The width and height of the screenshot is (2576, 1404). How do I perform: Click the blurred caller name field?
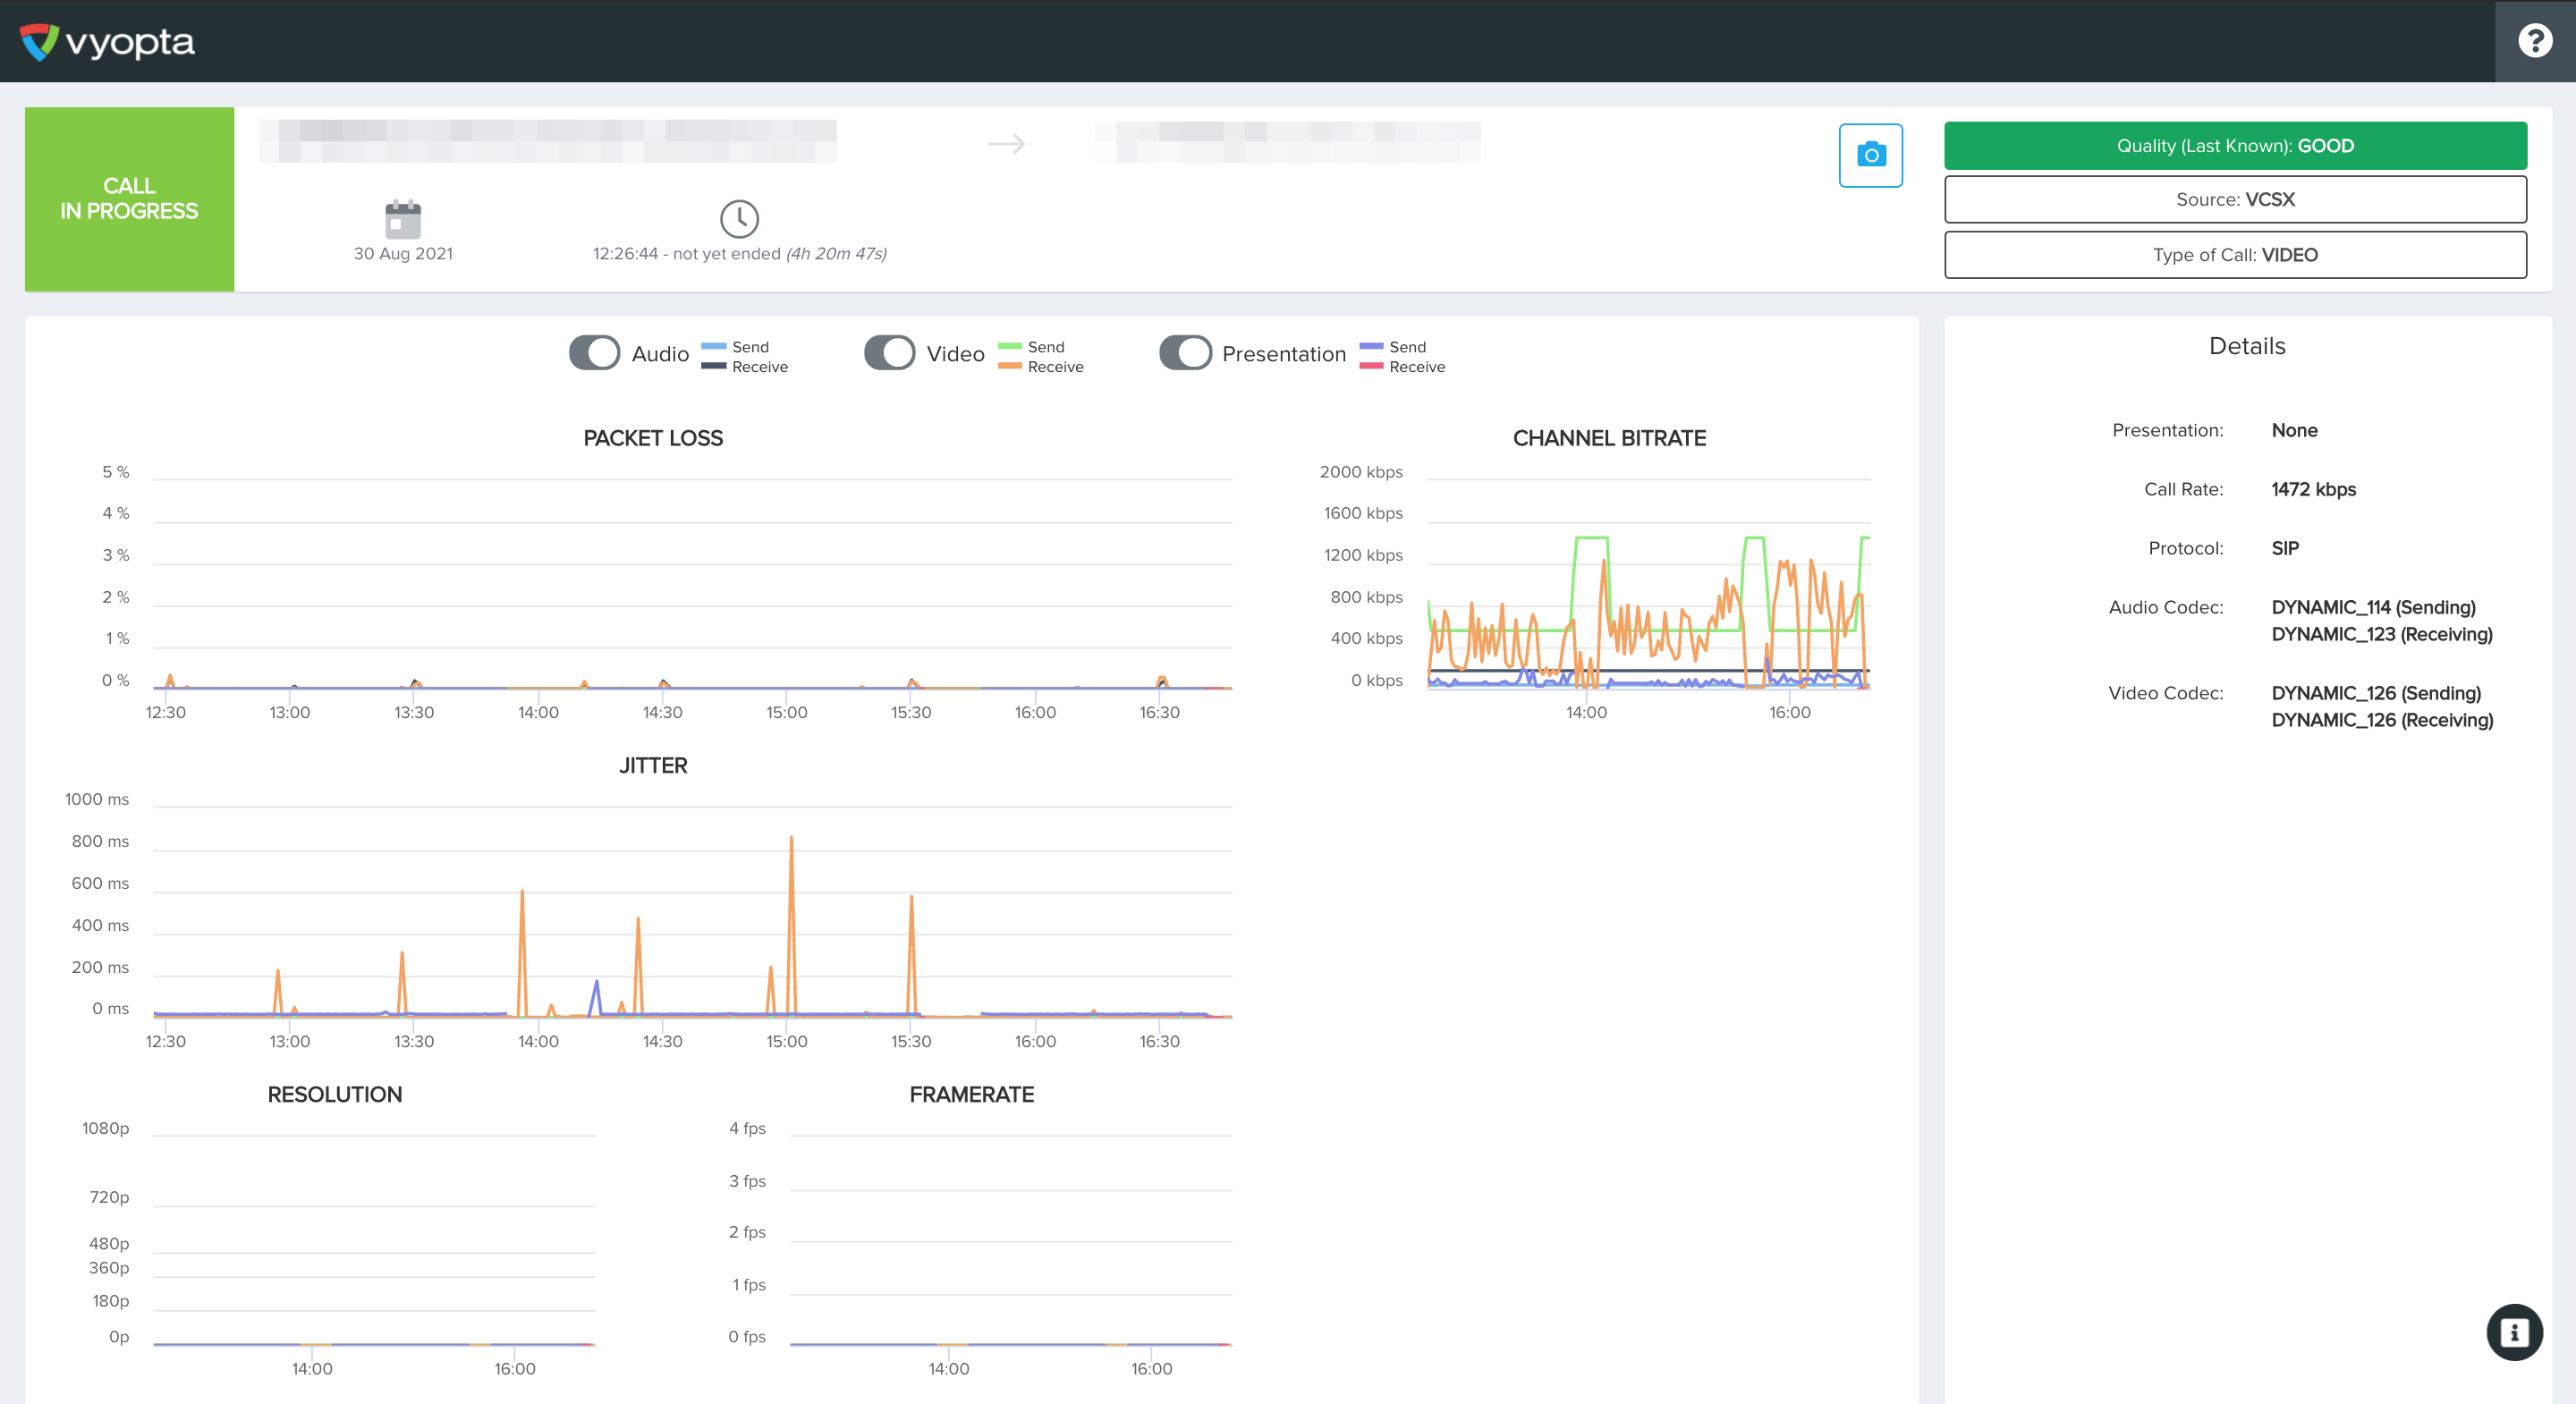coord(548,141)
